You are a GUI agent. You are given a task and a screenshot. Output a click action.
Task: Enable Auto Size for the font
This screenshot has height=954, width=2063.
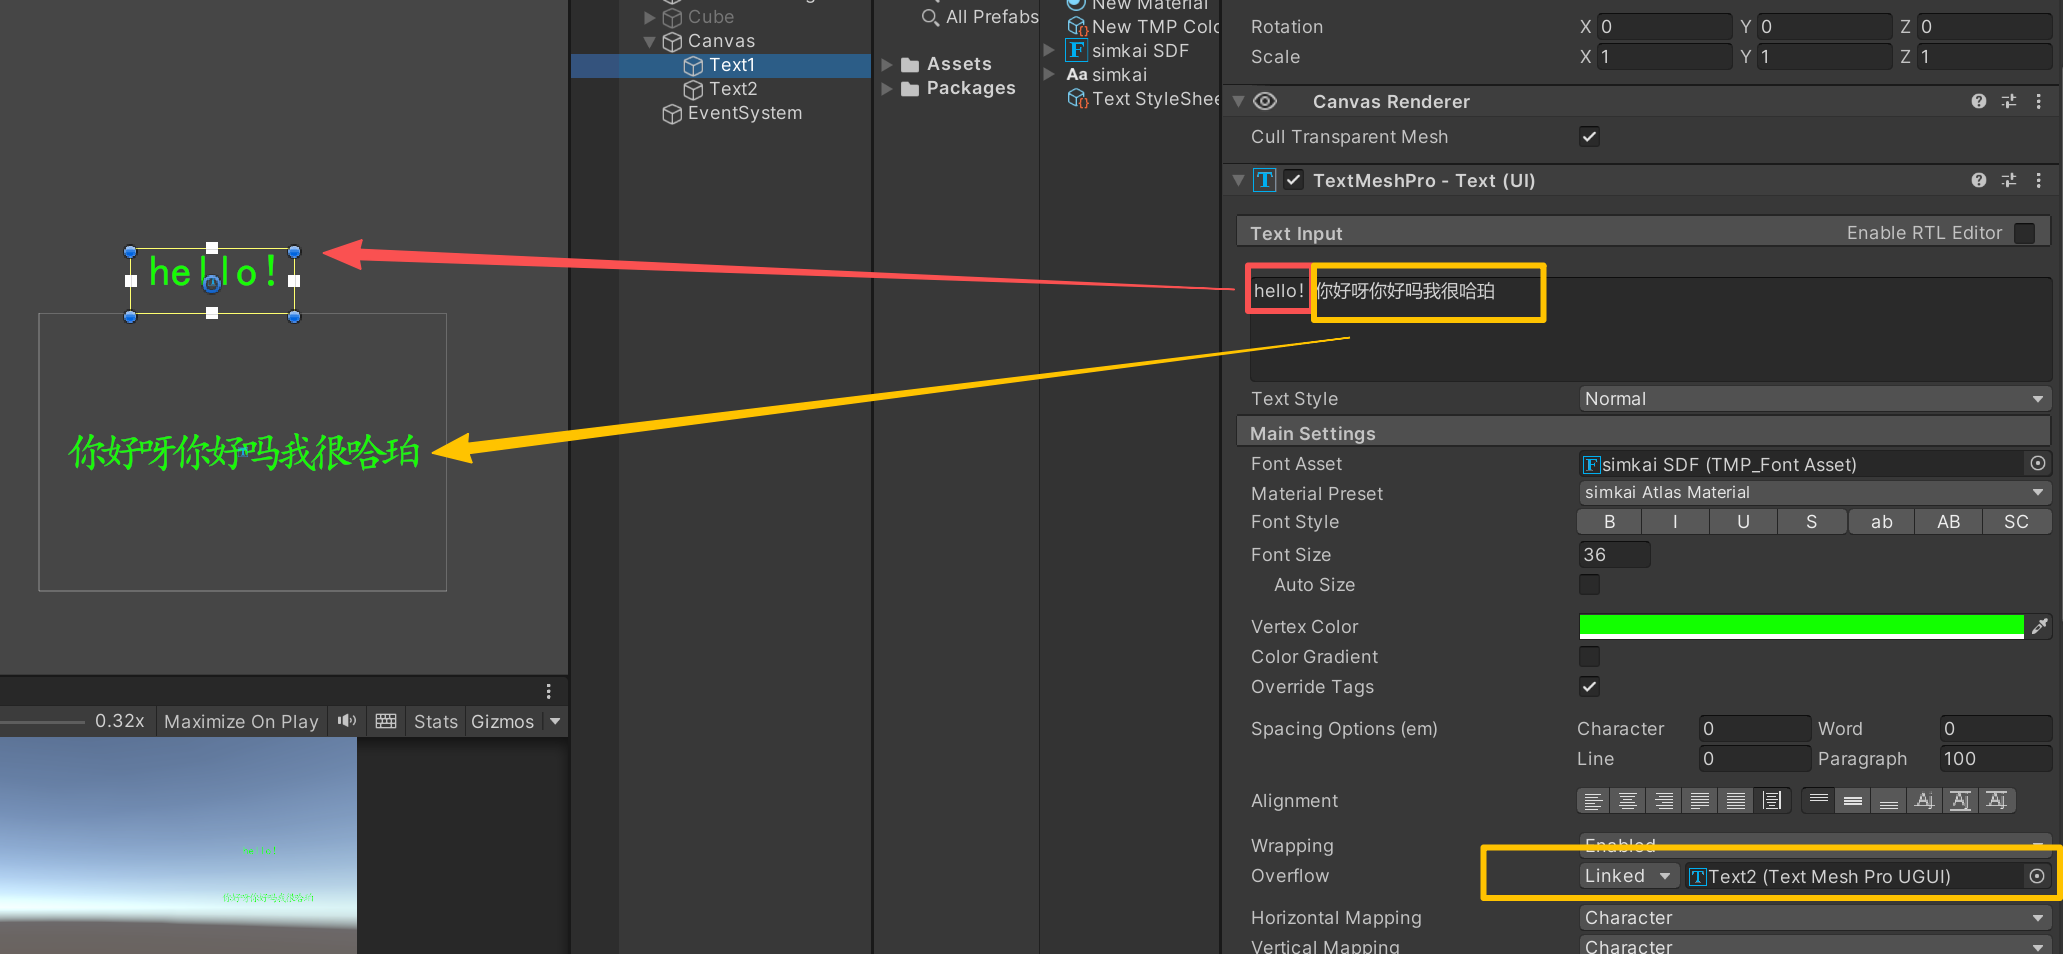[x=1589, y=585]
